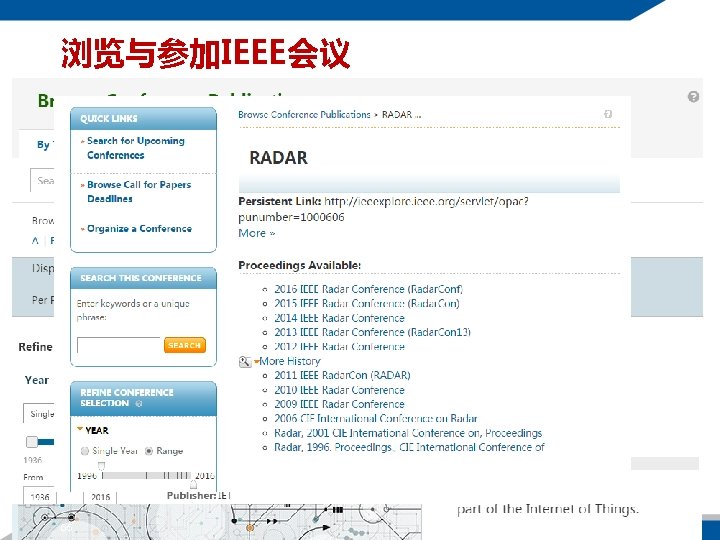This screenshot has height=540, width=720.
Task: Open 2006 CIE International Conference on Radar
Action: (x=376, y=419)
